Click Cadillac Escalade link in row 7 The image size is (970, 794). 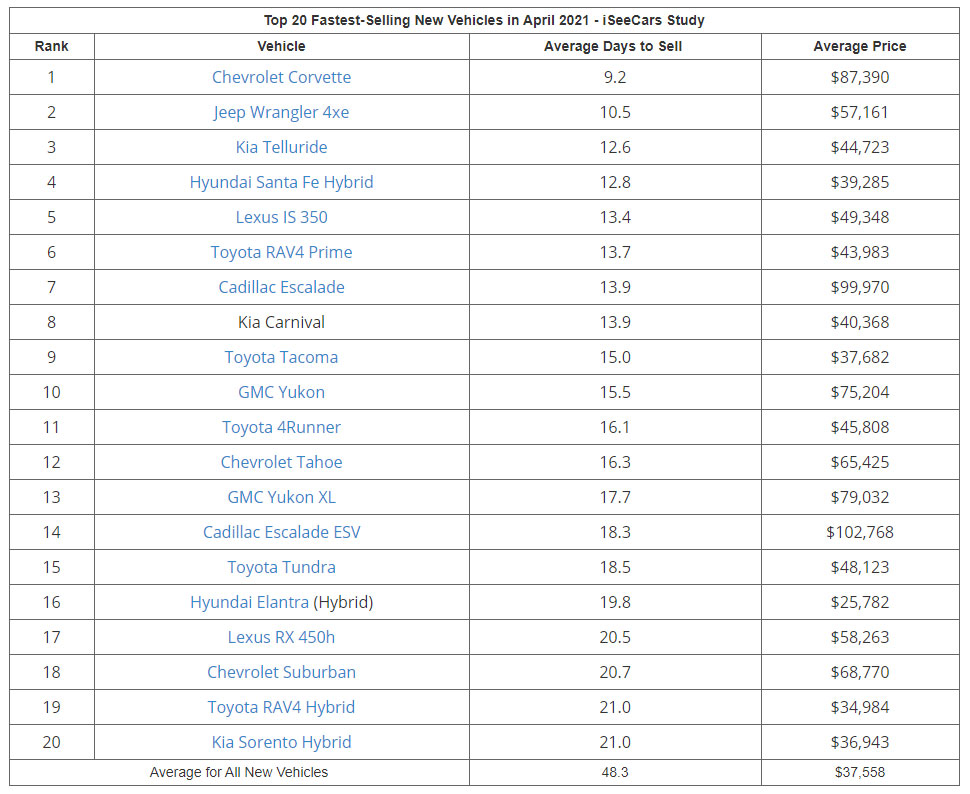point(281,287)
